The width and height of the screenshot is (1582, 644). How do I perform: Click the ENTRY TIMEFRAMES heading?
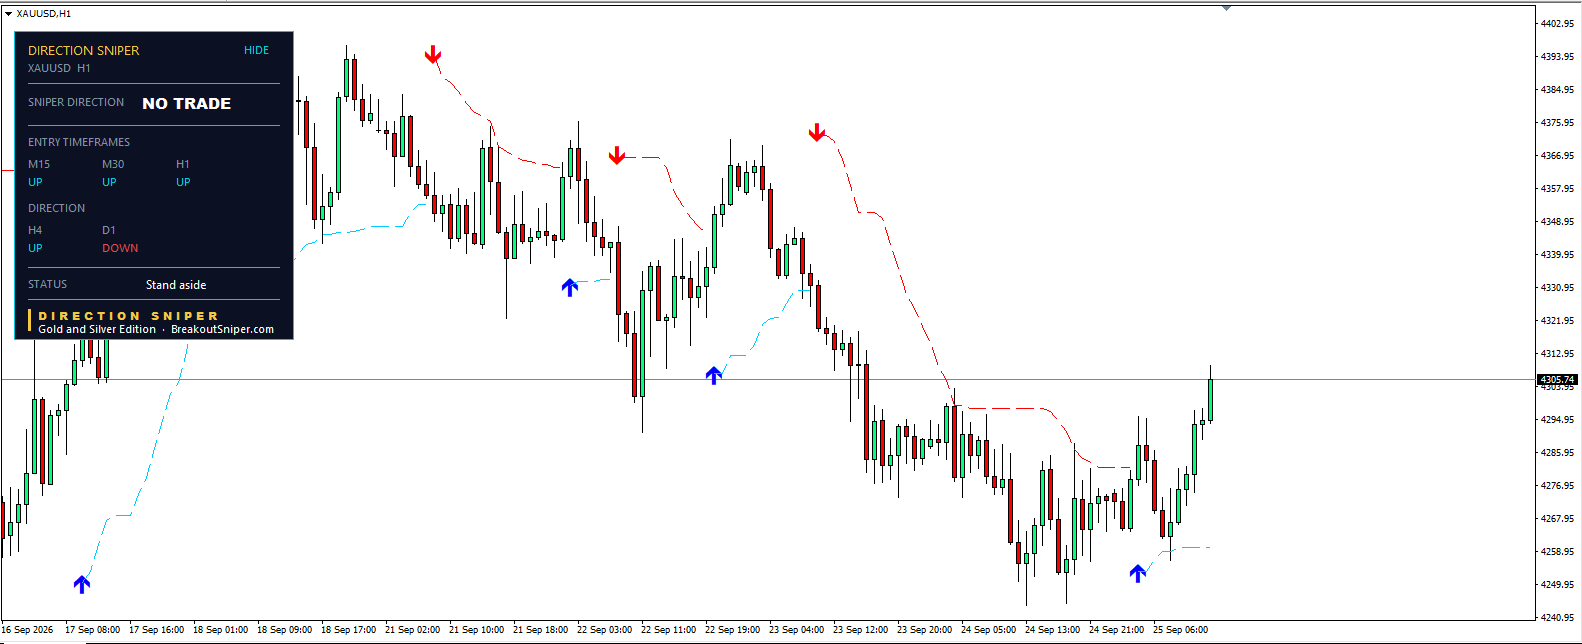(79, 142)
